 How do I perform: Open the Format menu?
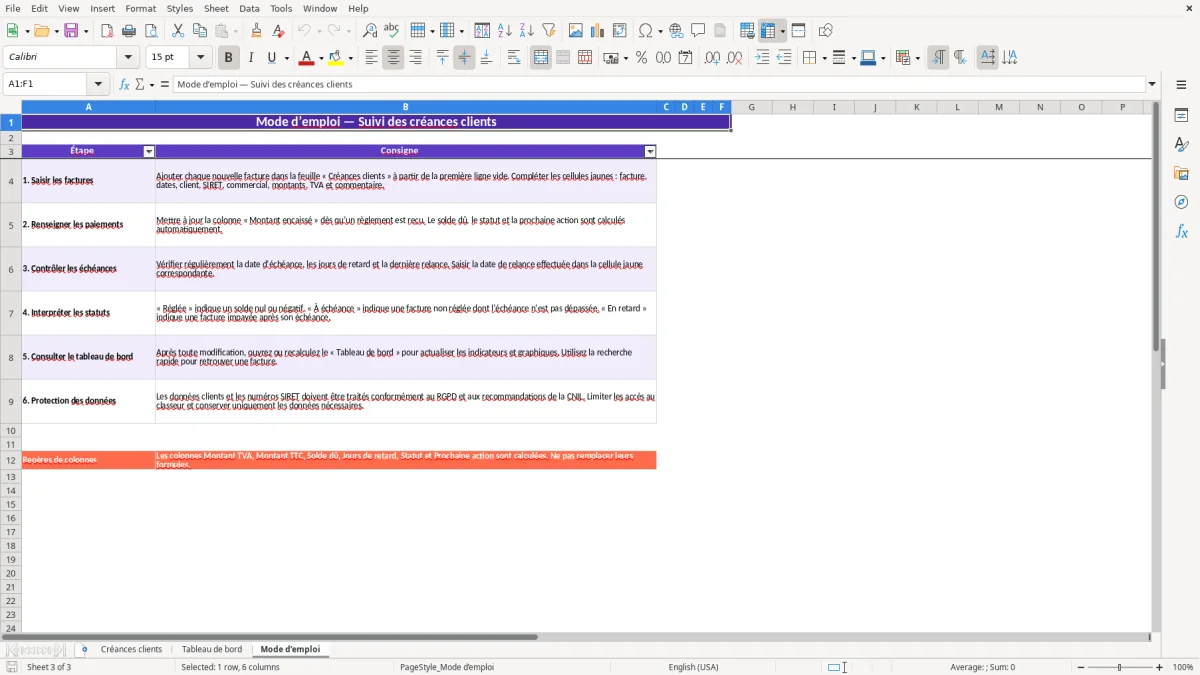(141, 8)
